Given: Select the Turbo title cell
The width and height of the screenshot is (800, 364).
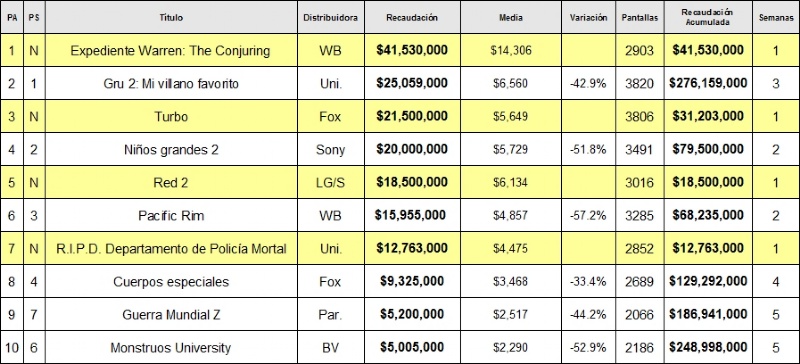Looking at the screenshot, I should coord(171,116).
